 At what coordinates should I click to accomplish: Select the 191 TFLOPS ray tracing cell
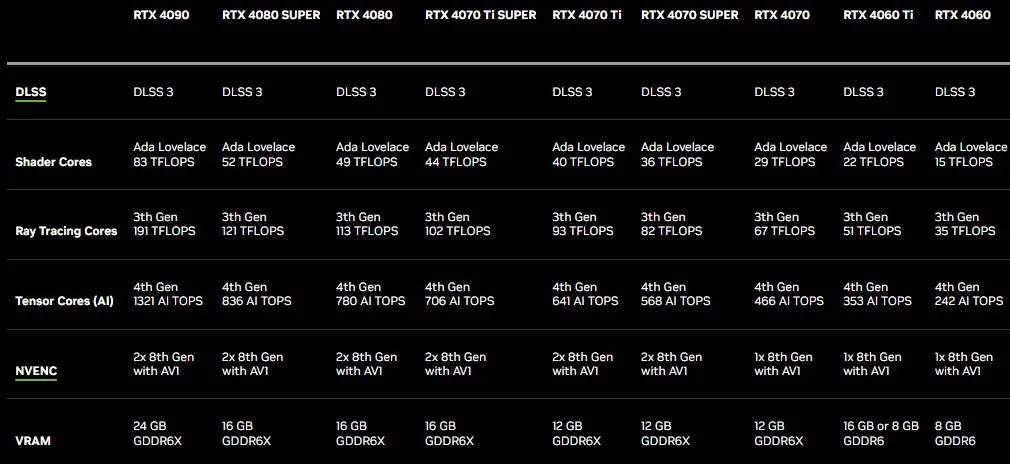point(164,231)
